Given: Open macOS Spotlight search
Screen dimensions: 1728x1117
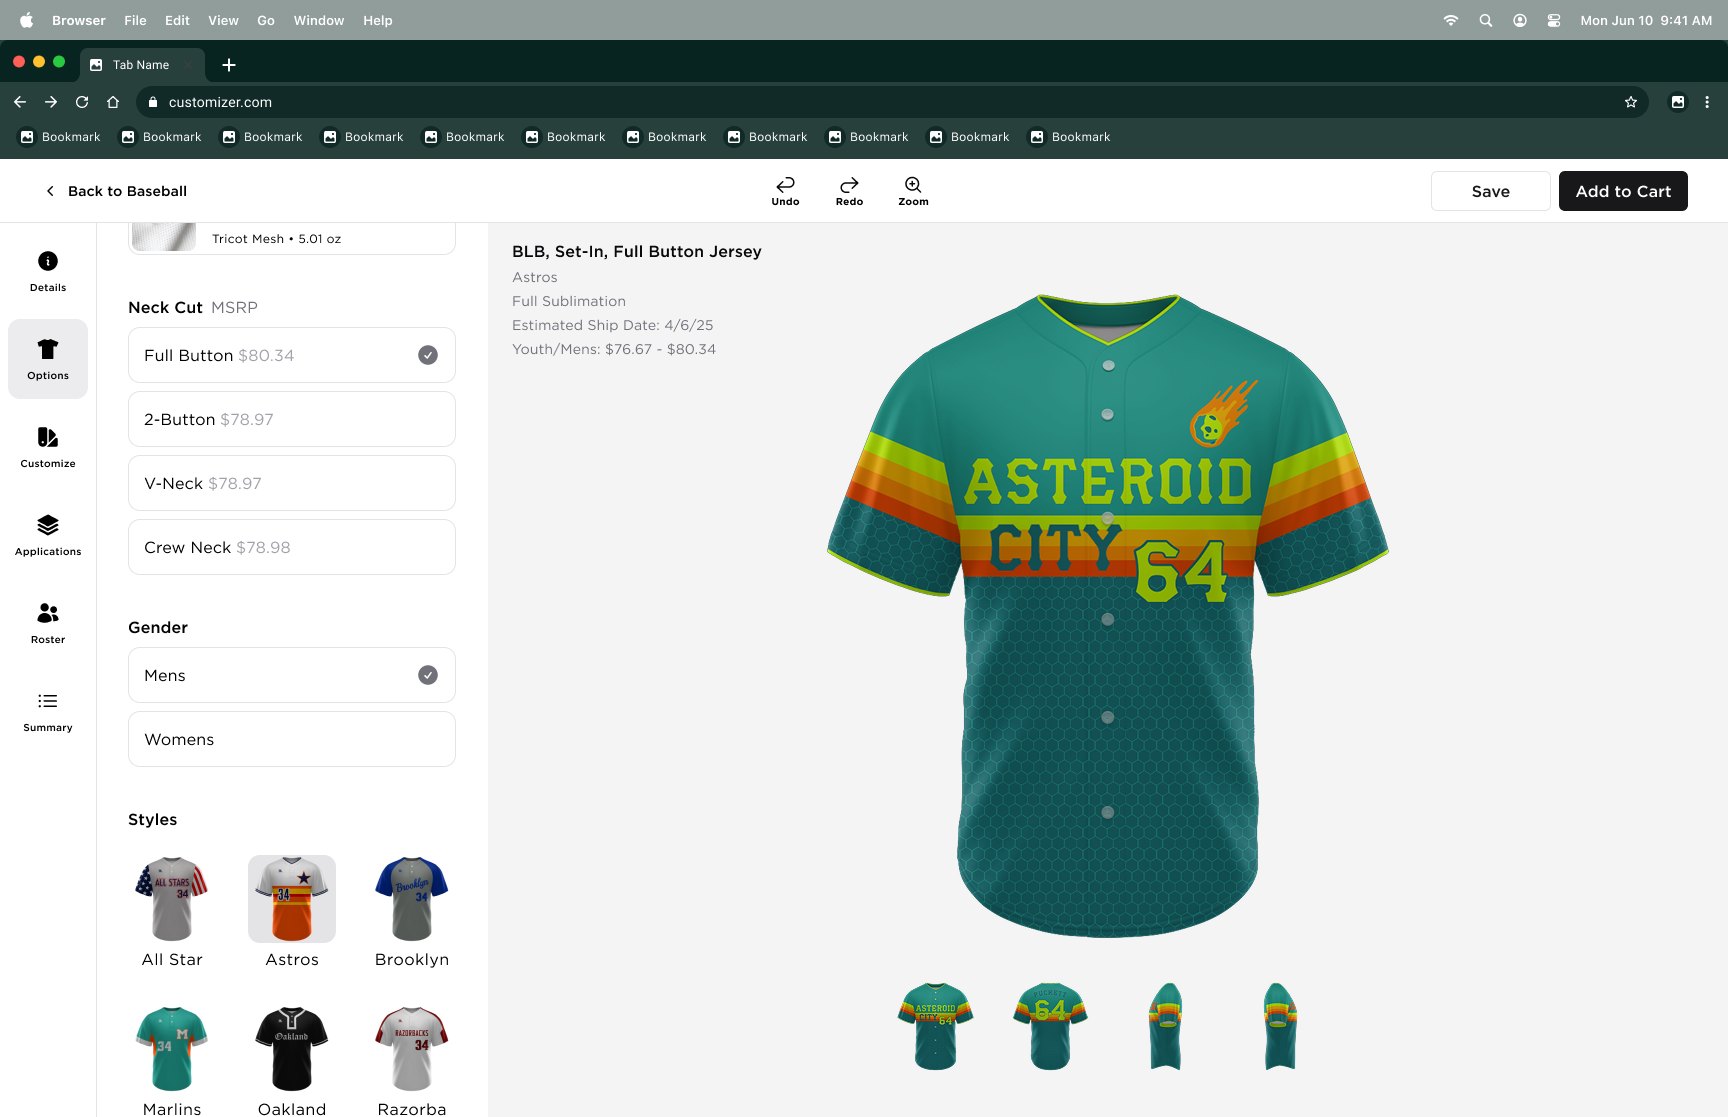Looking at the screenshot, I should coord(1486,20).
